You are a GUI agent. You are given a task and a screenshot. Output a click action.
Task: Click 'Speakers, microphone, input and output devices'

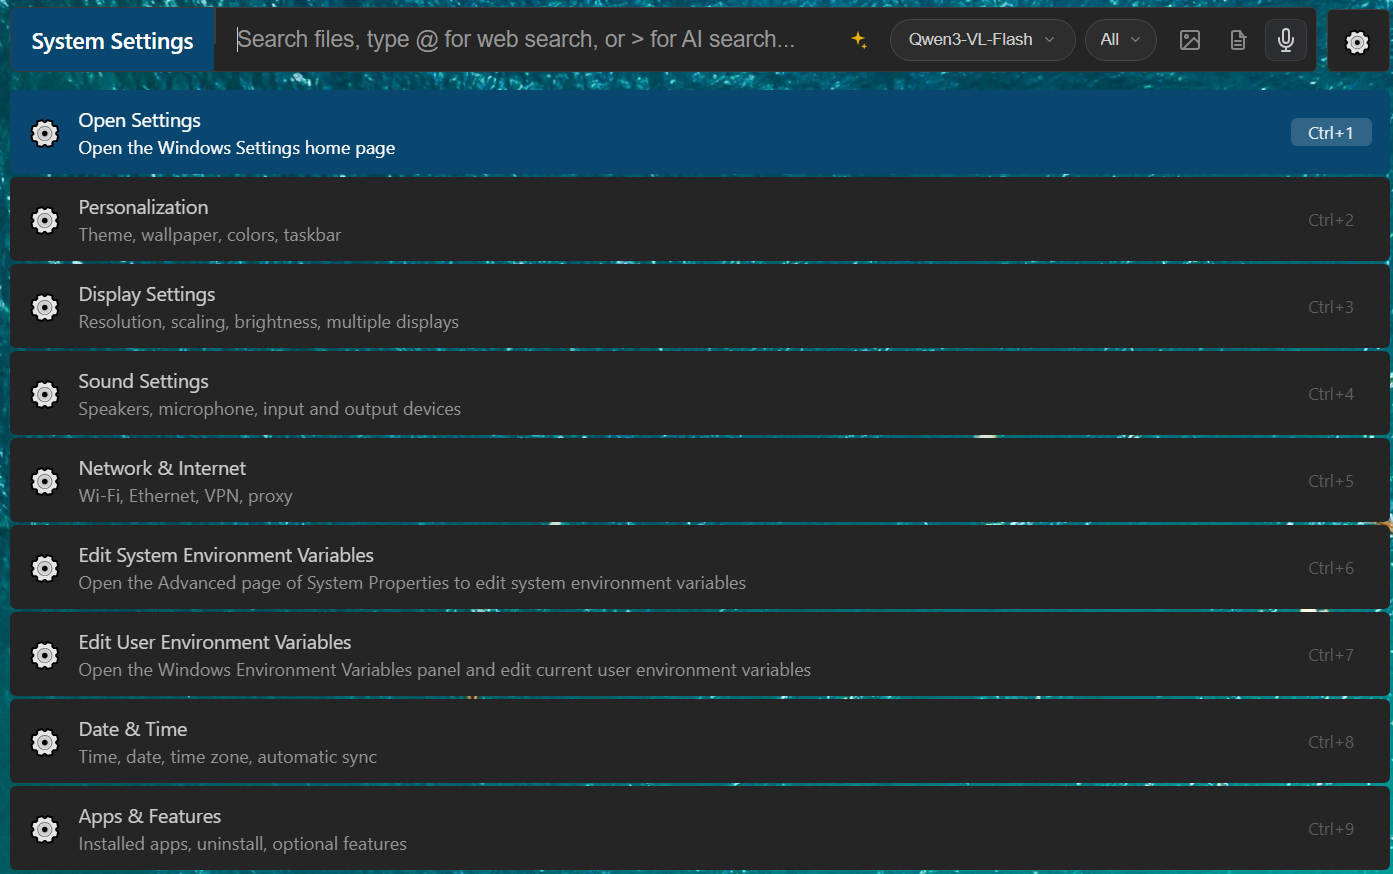270,409
